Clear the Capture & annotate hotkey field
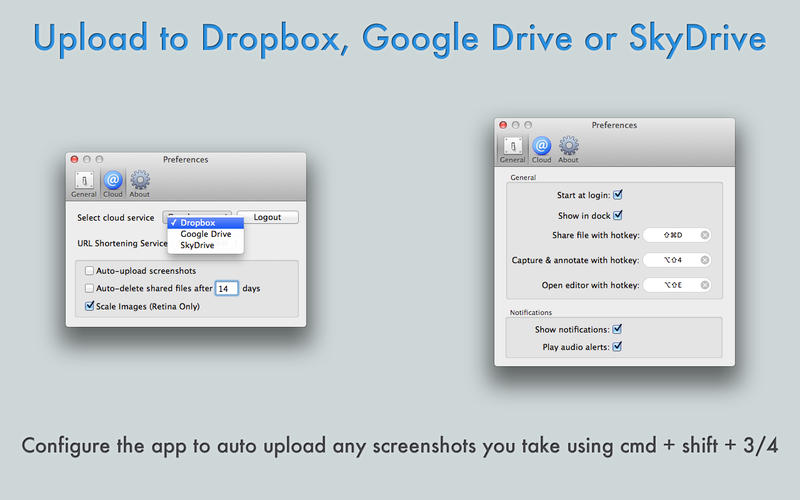The height and width of the screenshot is (500, 800). click(x=705, y=260)
